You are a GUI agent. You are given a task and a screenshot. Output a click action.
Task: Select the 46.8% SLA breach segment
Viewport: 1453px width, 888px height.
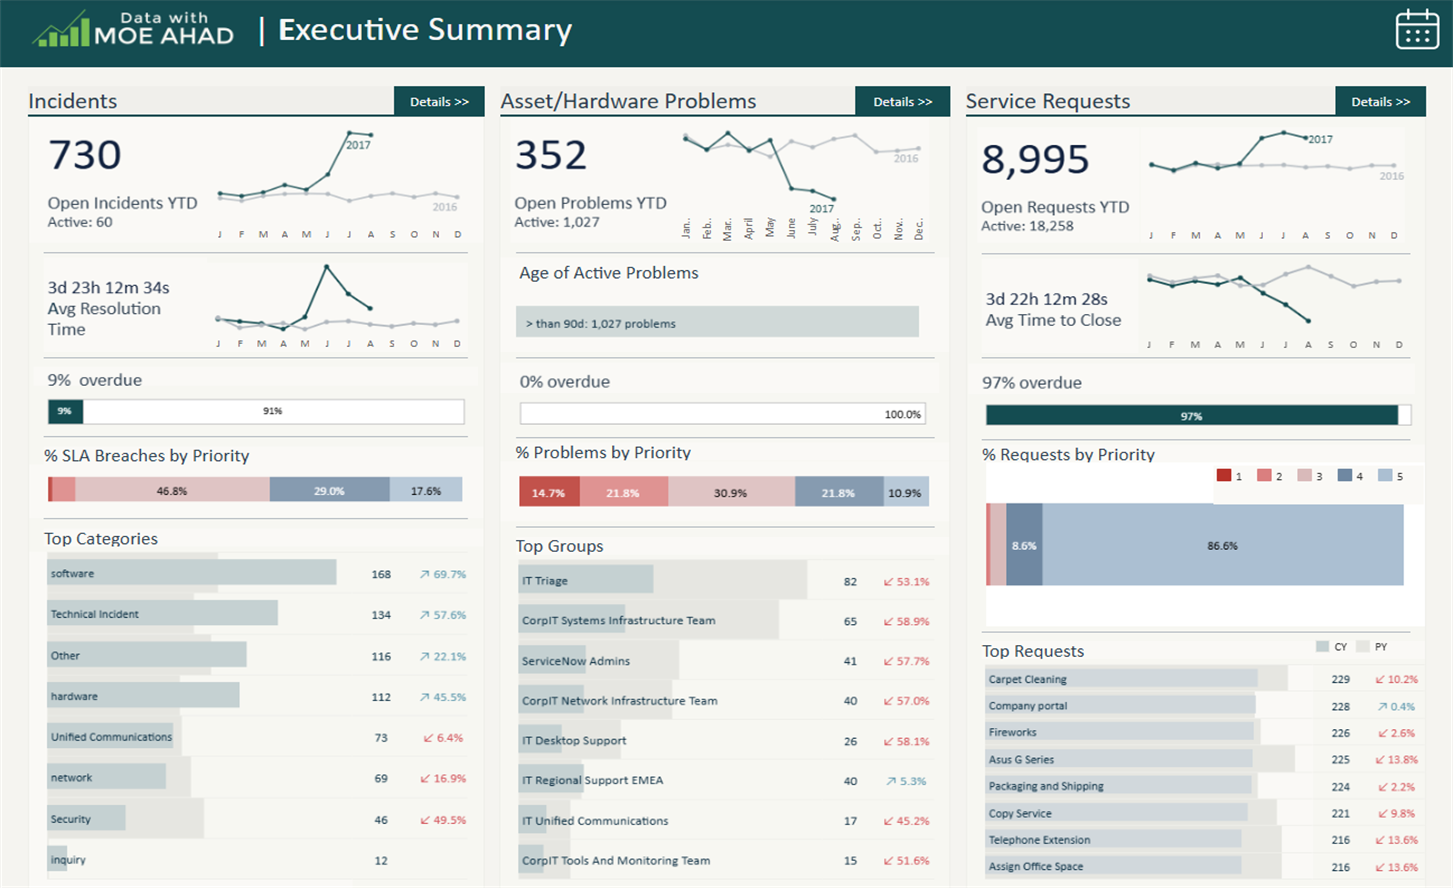point(172,490)
